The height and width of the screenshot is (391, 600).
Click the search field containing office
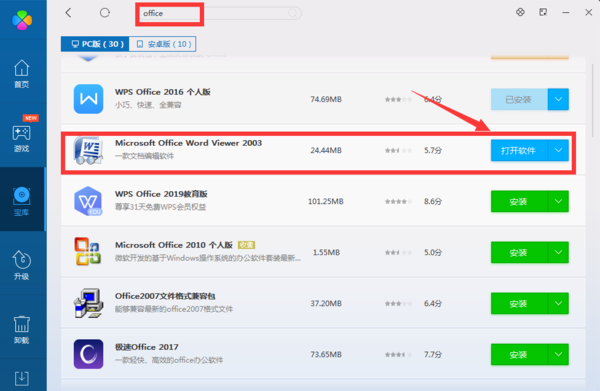click(x=218, y=13)
